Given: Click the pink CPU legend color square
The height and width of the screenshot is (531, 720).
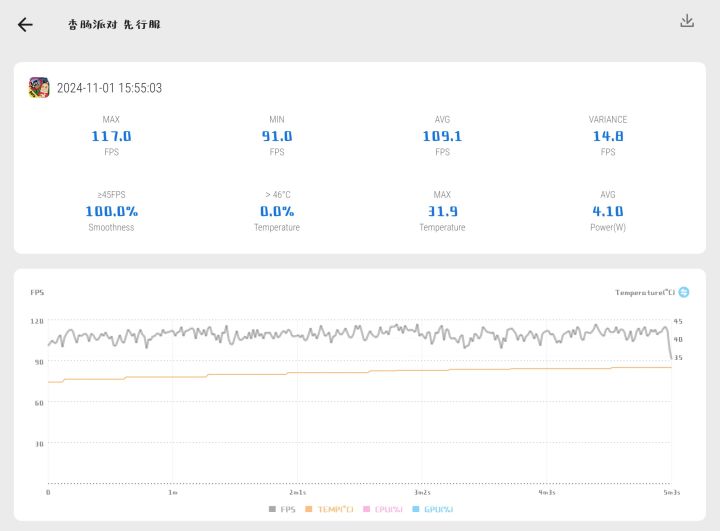Looking at the screenshot, I should pos(366,509).
